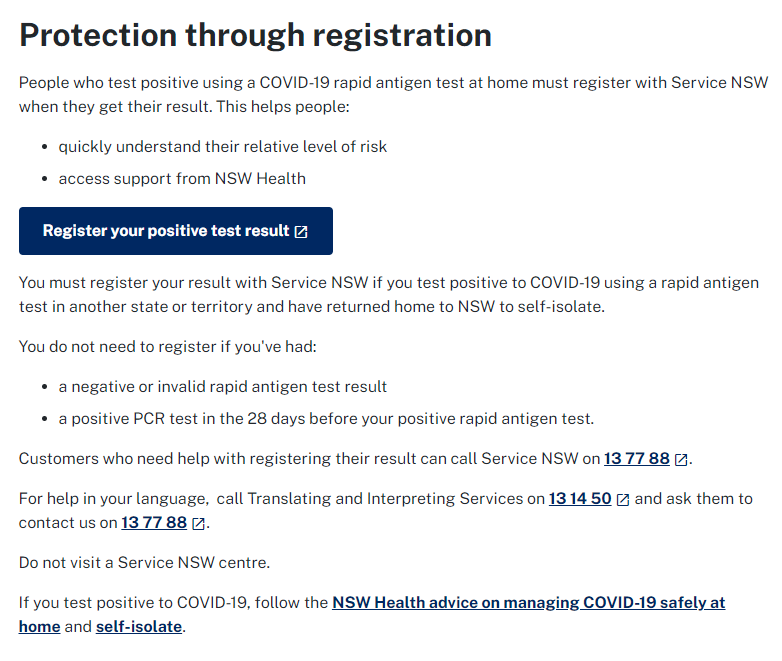The height and width of the screenshot is (661, 782).
Task: Click the external icon beside the first 13 77 88
Action: pyautogui.click(x=681, y=459)
